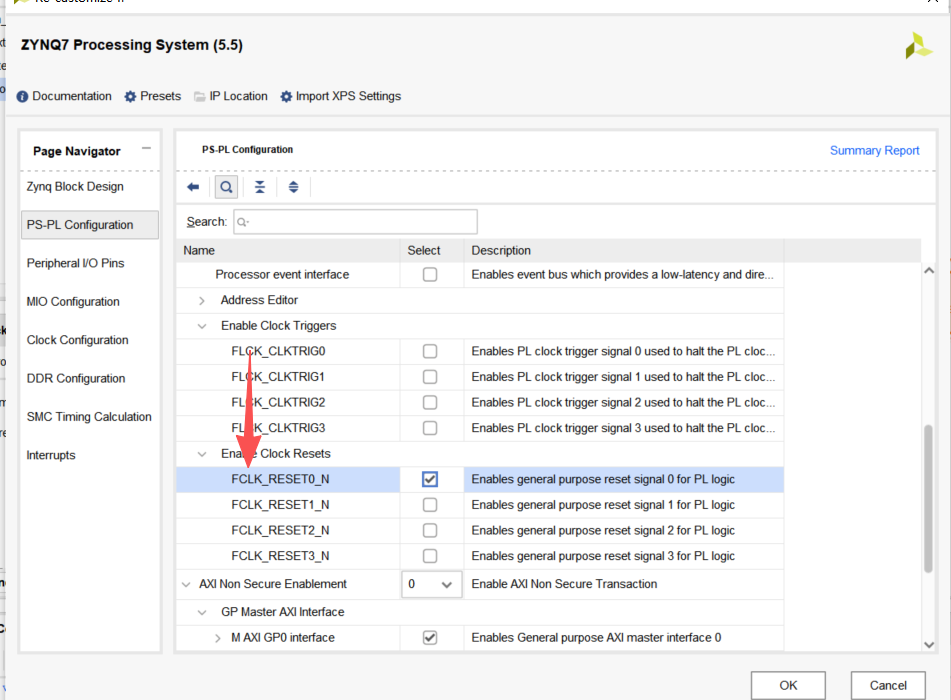Expand M AXI GP0 interface node
This screenshot has height=700, width=951.
(218, 638)
